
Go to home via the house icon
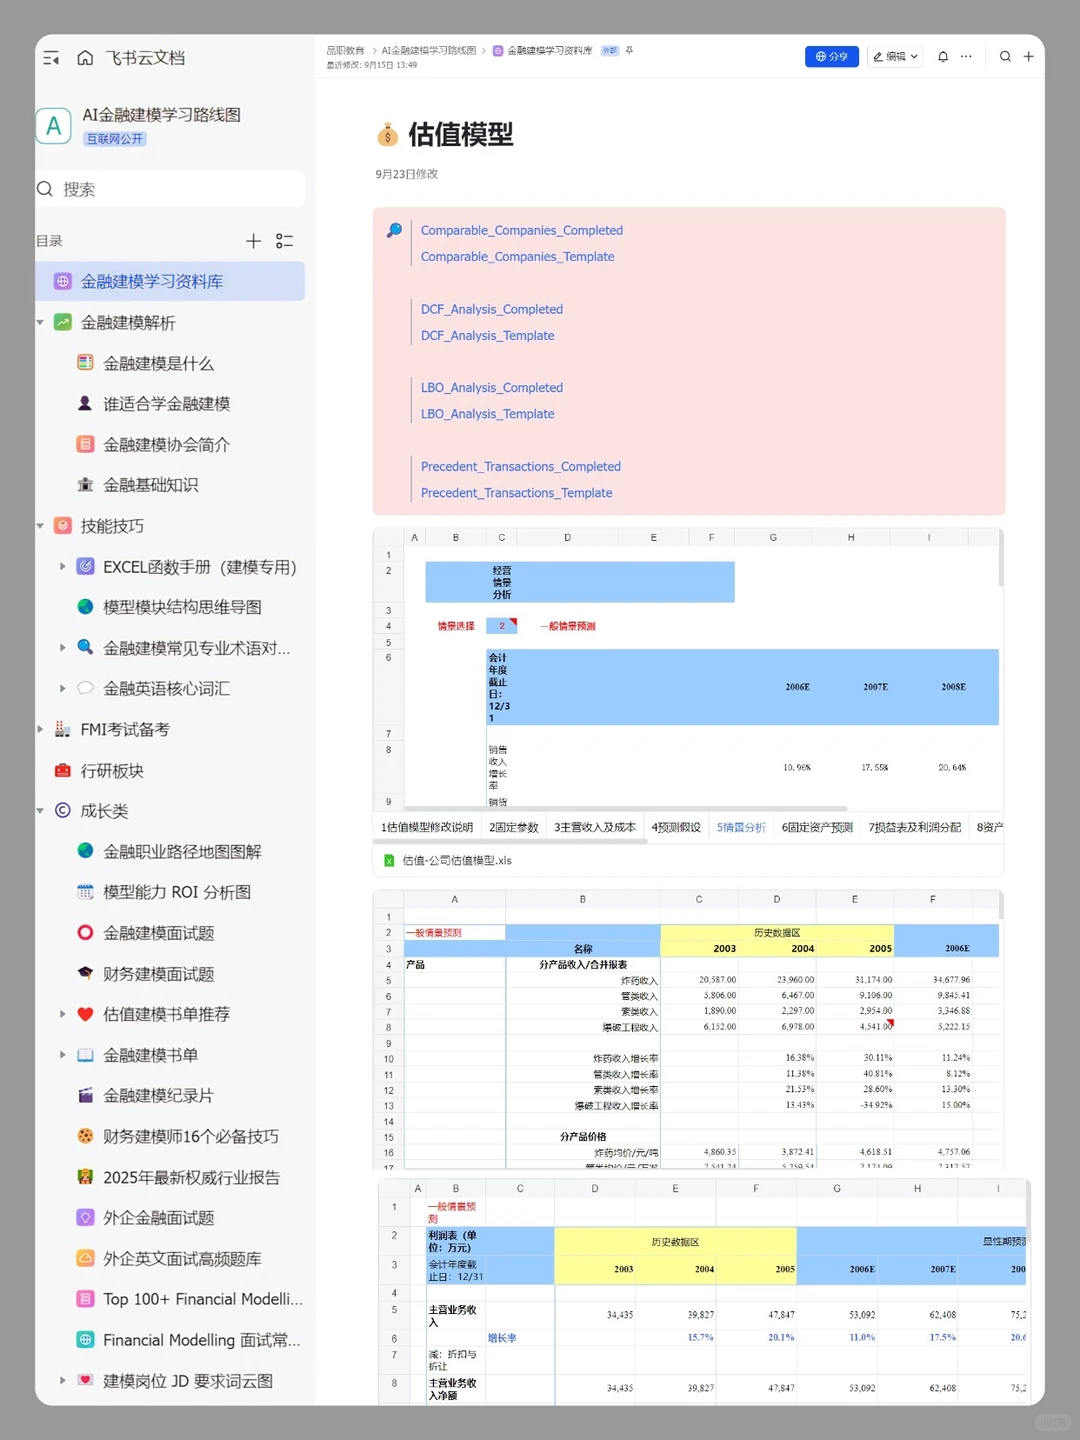85,58
